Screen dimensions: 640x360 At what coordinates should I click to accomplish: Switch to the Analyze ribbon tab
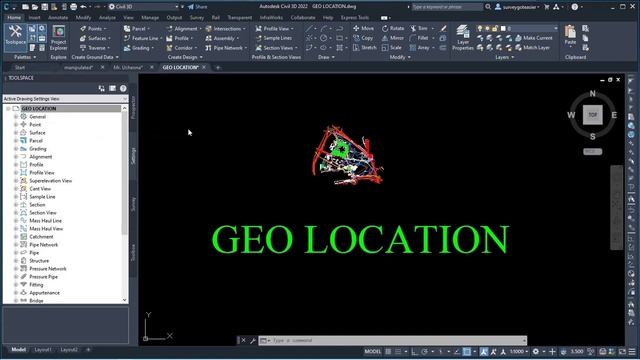coord(107,18)
